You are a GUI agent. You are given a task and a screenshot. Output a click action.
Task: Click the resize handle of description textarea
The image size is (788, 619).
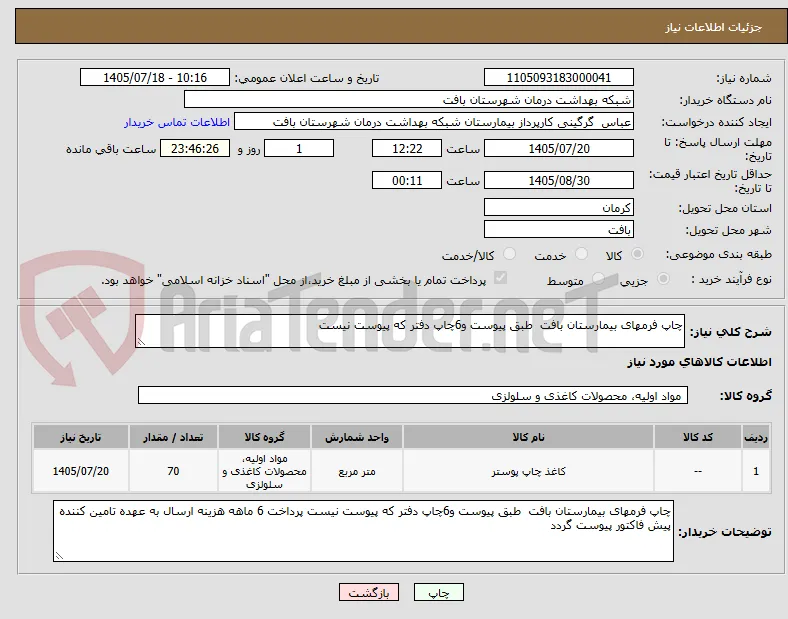pyautogui.click(x=141, y=342)
